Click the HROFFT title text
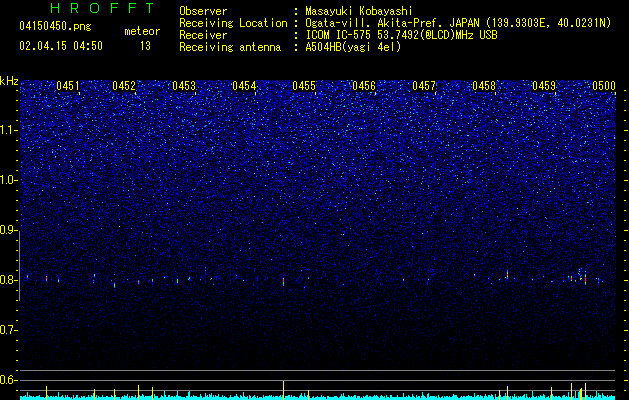The height and width of the screenshot is (400, 629). tap(103, 8)
